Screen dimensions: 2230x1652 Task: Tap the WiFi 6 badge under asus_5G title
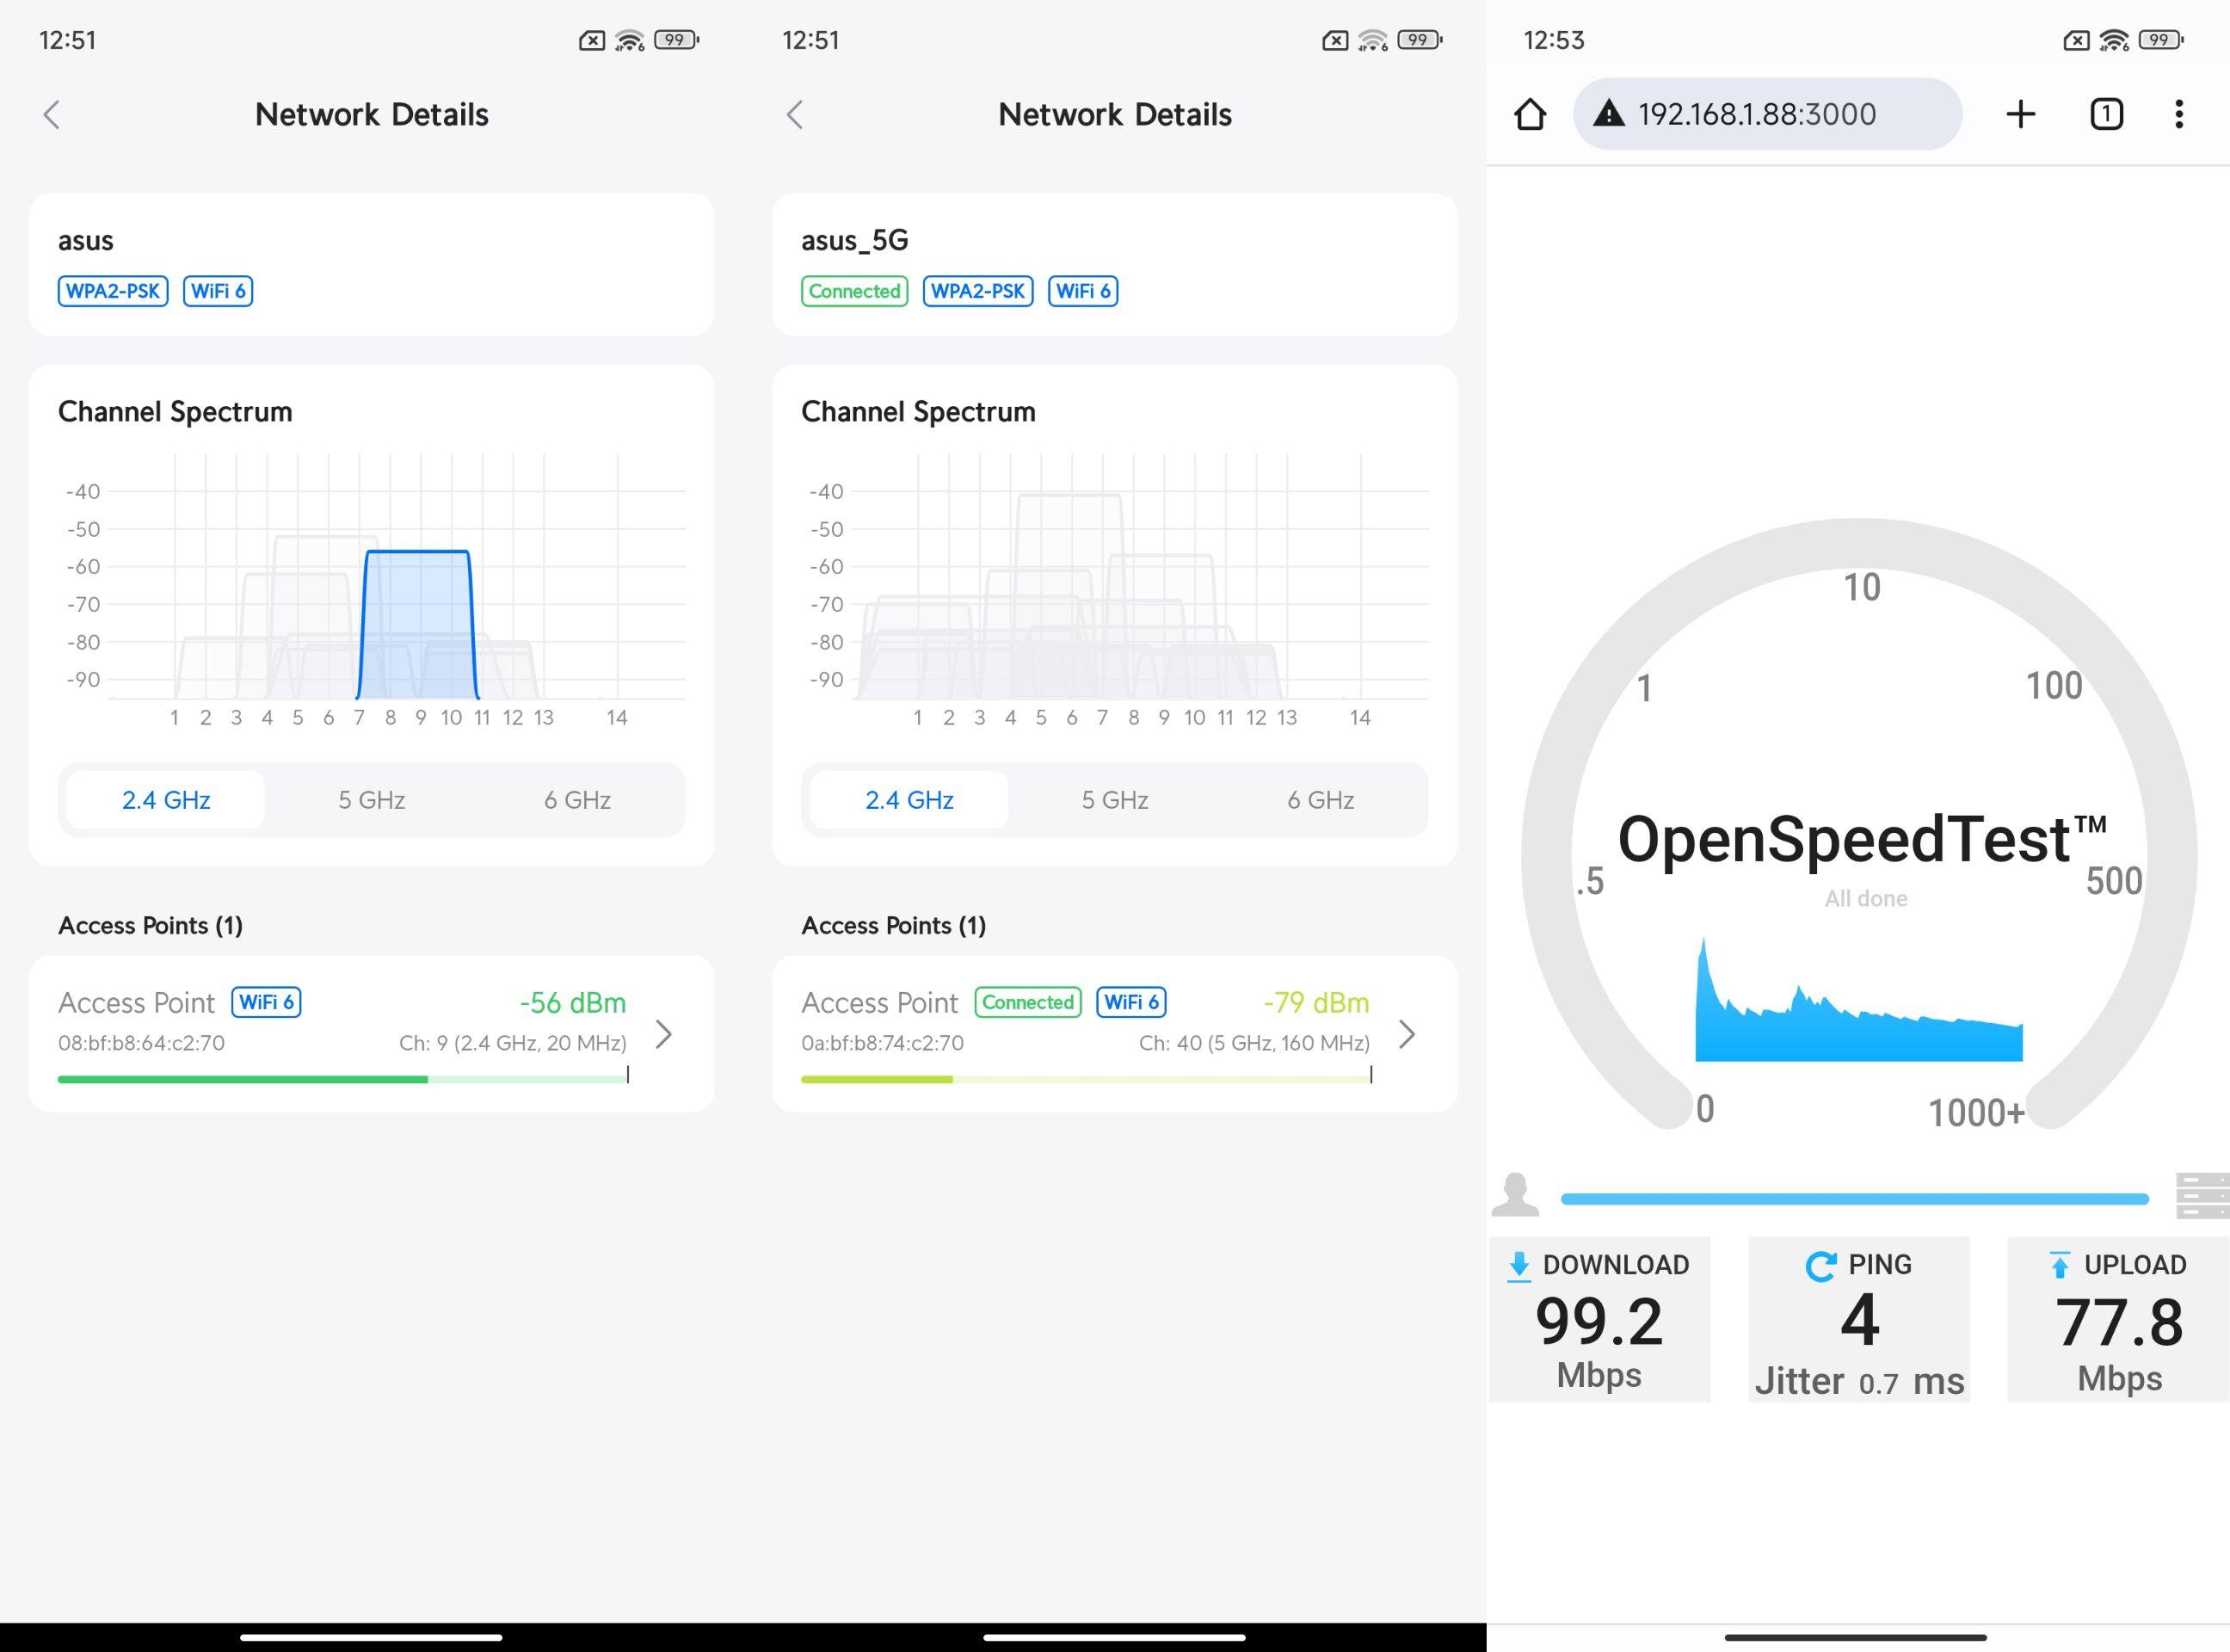pos(1083,291)
